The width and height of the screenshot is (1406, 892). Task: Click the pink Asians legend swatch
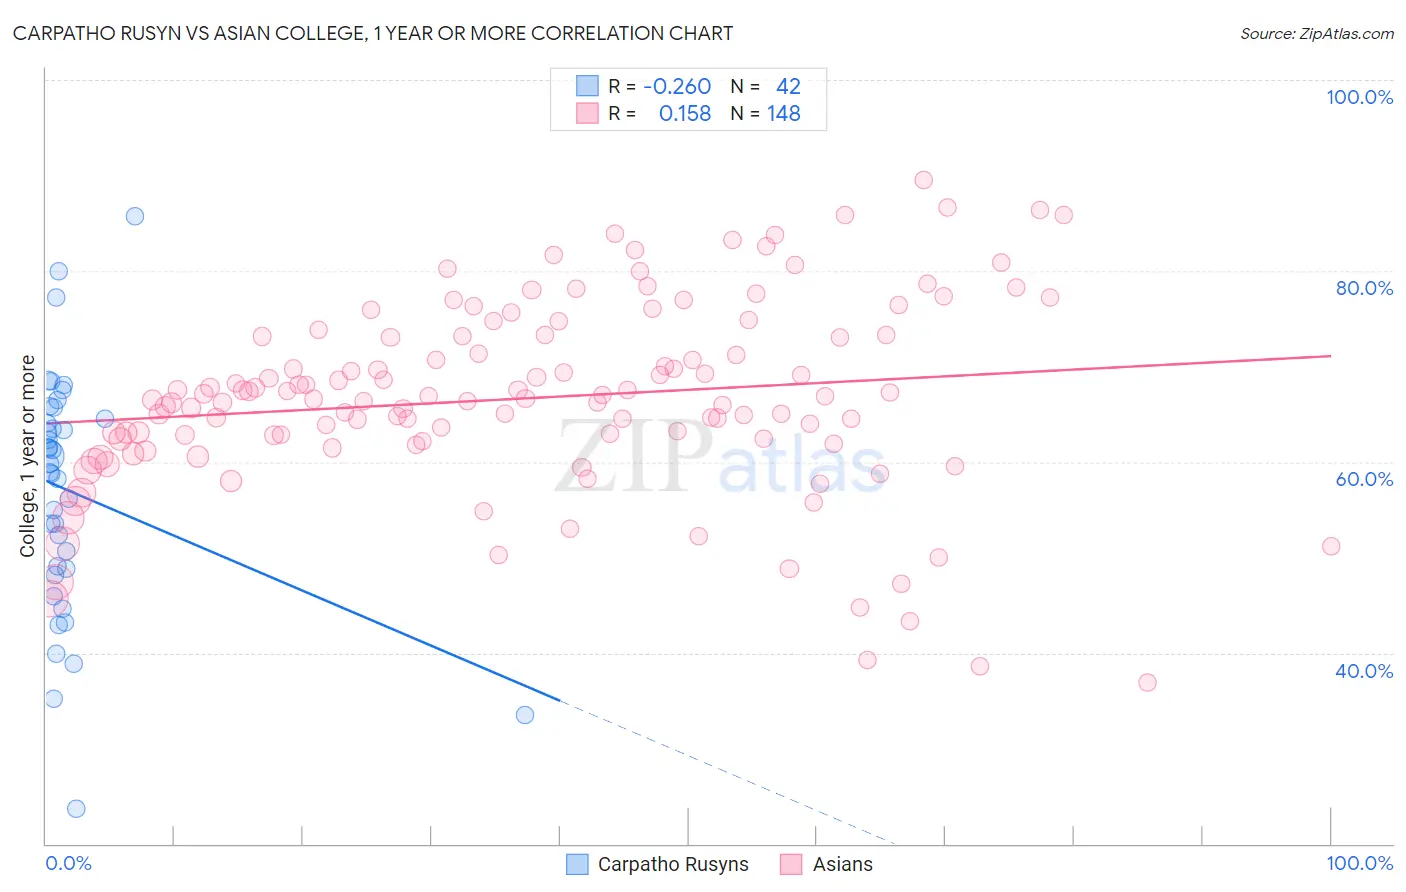click(792, 864)
